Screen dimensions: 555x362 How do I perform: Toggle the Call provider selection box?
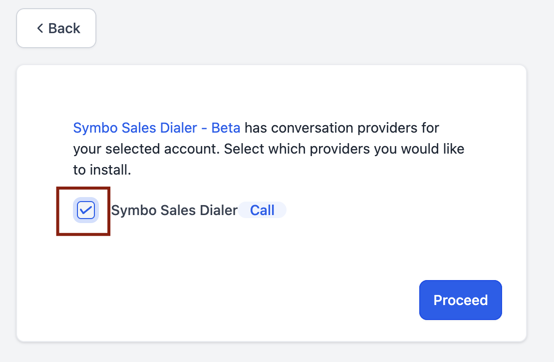click(x=86, y=210)
